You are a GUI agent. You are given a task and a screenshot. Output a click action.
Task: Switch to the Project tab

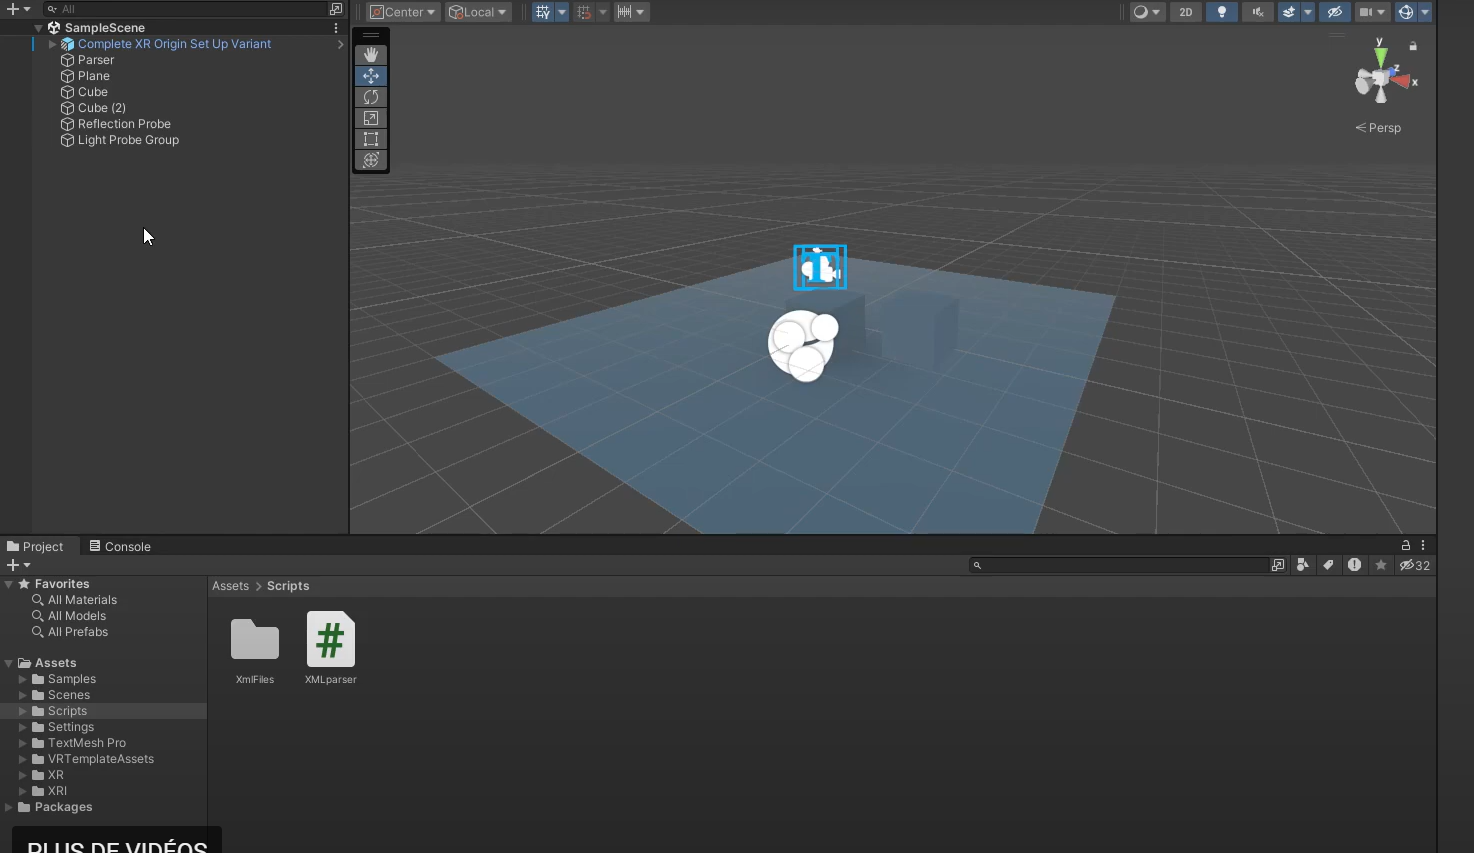pyautogui.click(x=35, y=547)
